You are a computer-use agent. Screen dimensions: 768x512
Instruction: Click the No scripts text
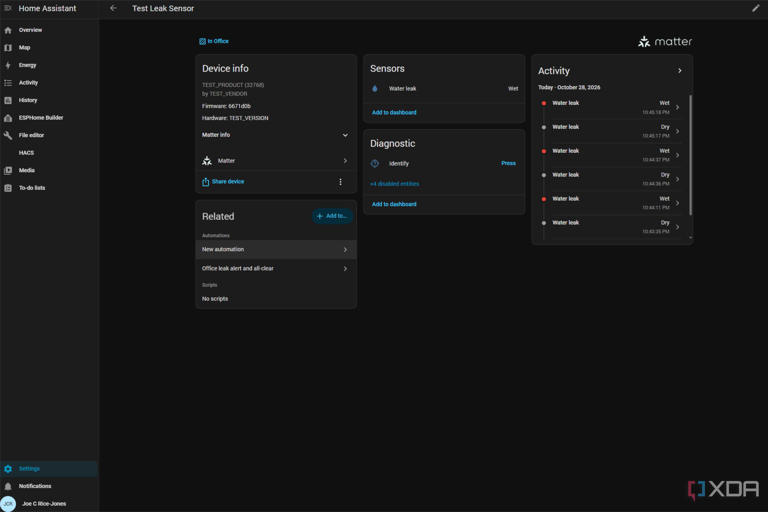click(x=215, y=299)
